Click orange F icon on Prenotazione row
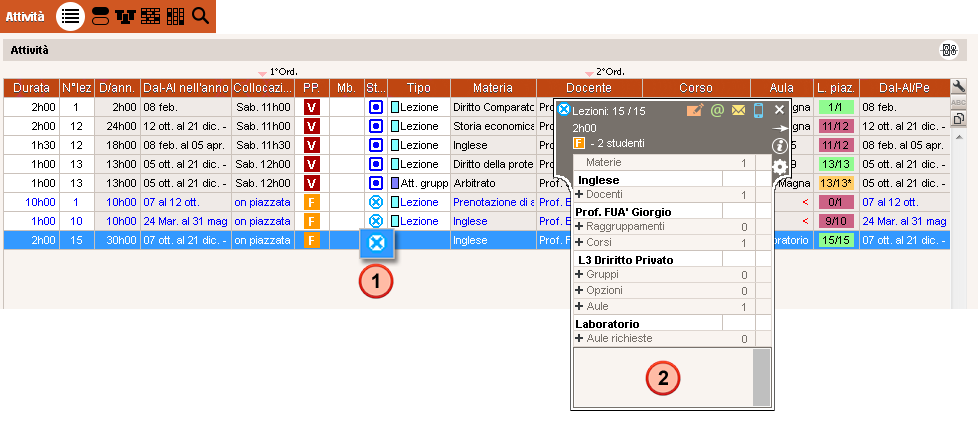The height and width of the screenshot is (422, 978). coord(312,202)
